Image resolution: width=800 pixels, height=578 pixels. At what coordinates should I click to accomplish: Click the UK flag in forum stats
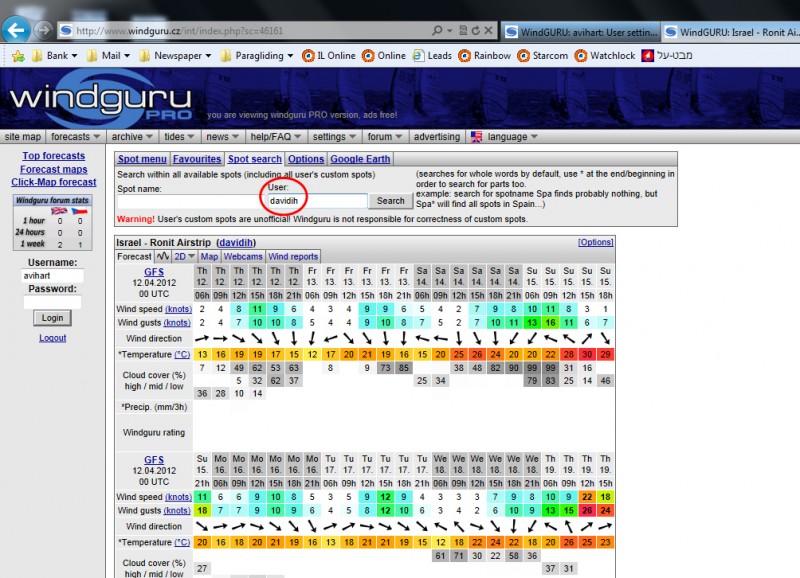[x=59, y=211]
